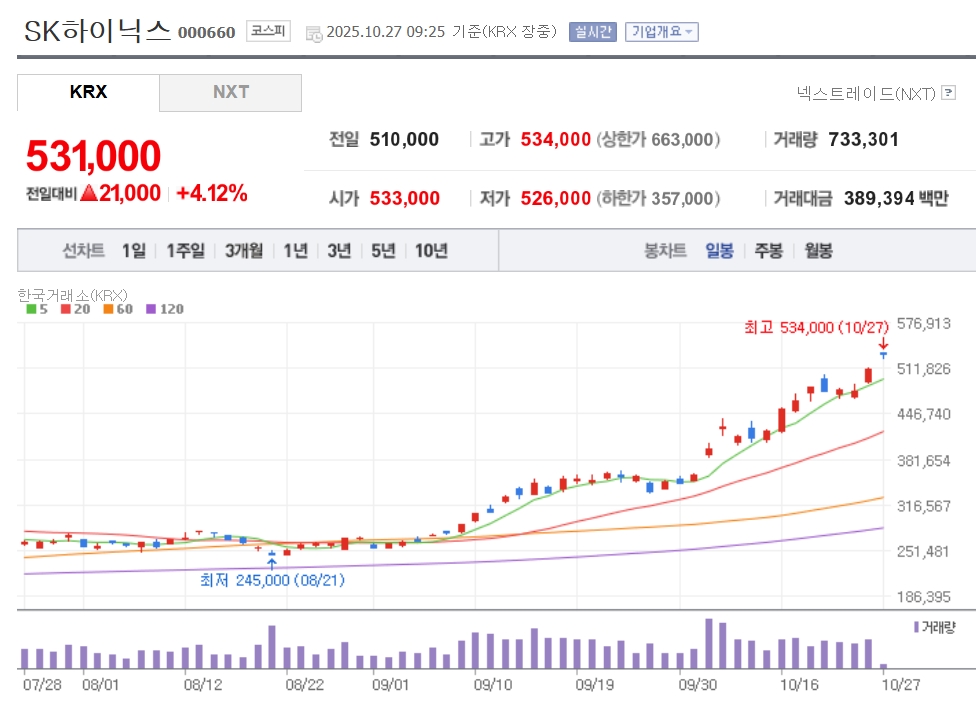Screen dimensions: 976x716
Task: Toggle the 실시간 real-time button
Action: click(x=593, y=31)
